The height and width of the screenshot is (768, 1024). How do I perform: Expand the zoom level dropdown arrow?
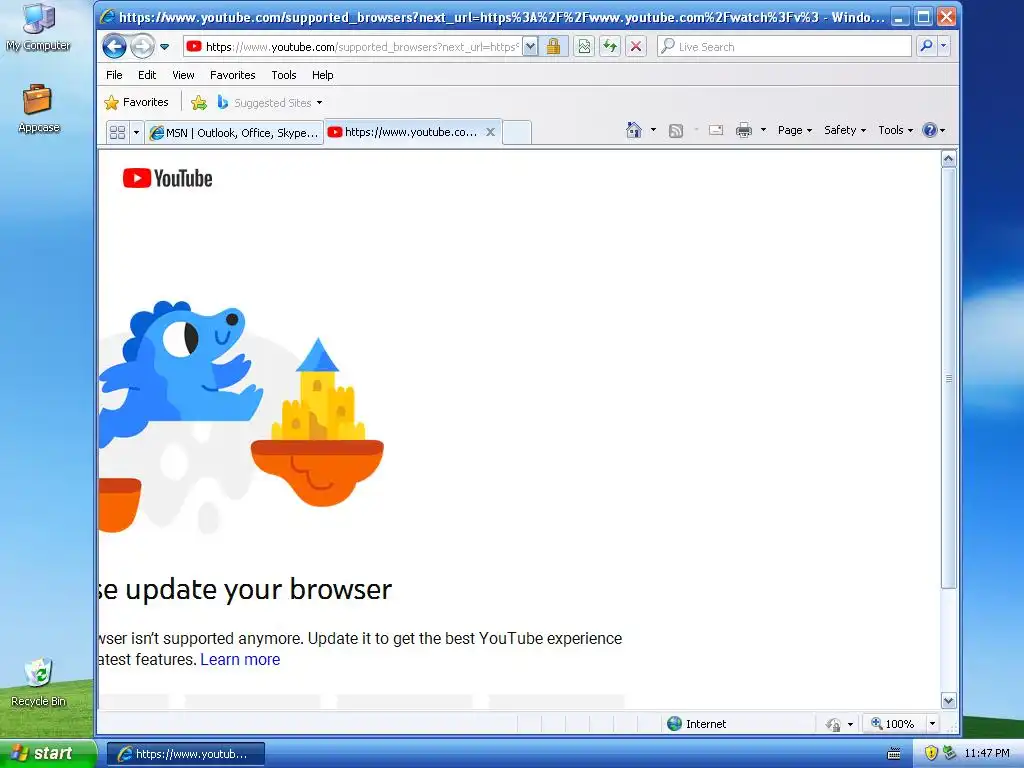tap(932, 724)
